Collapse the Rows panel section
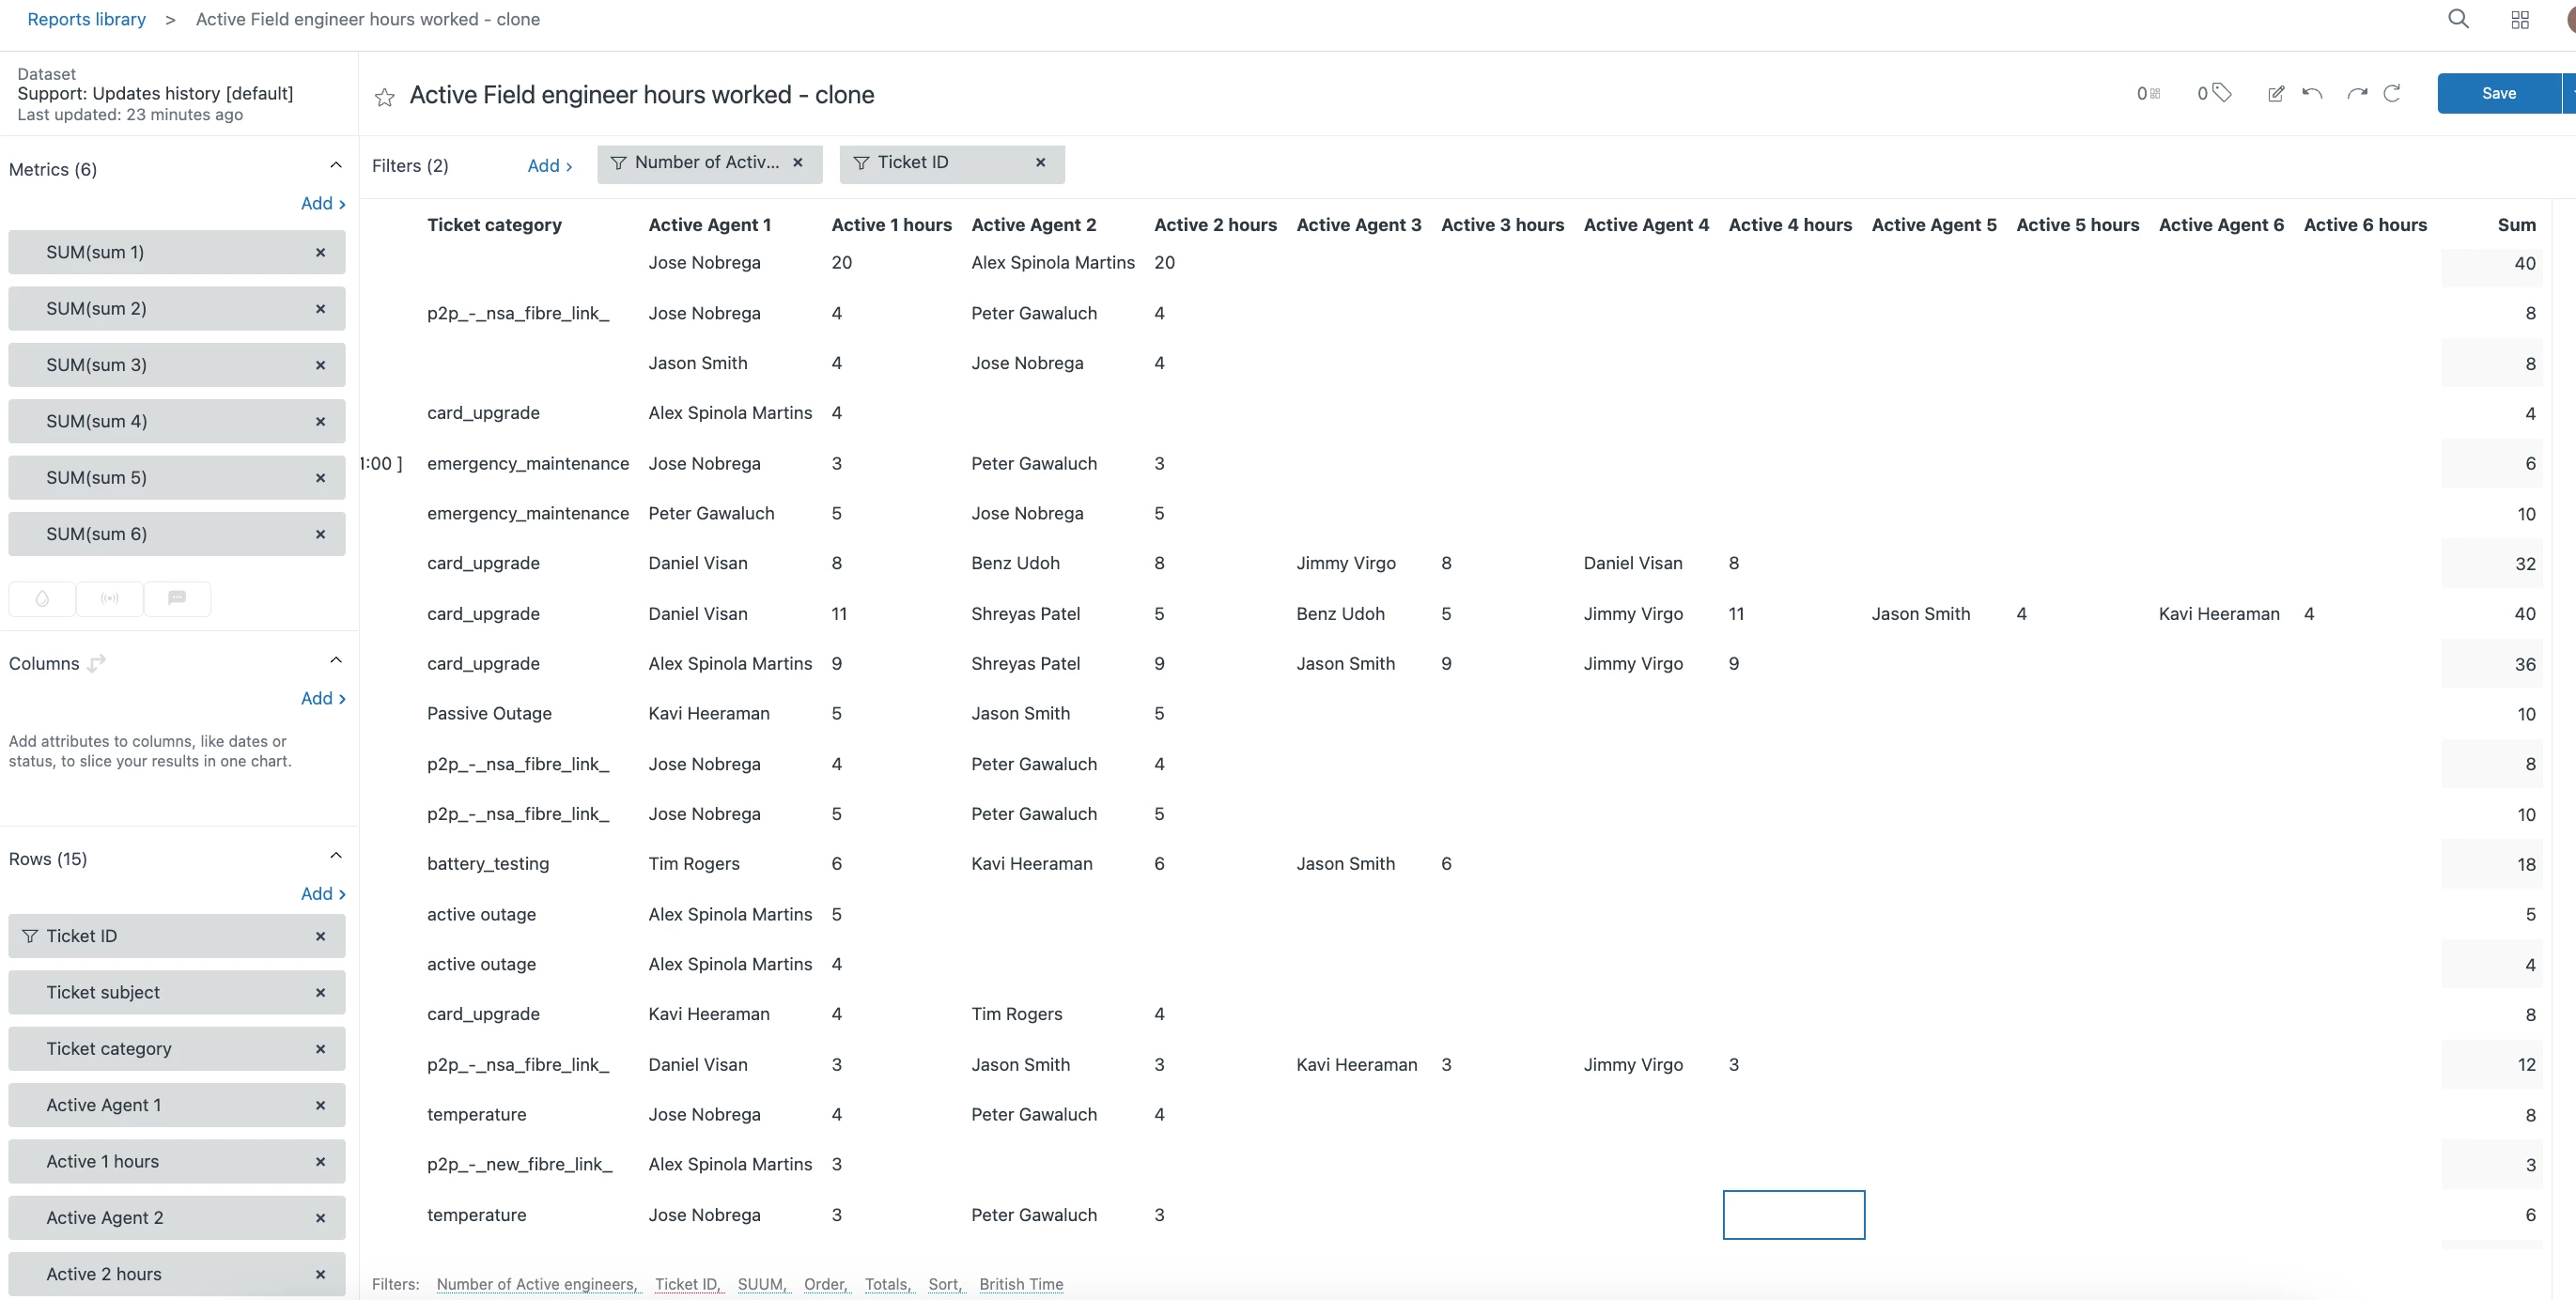Screen dimensions: 2576x1300 pos(336,855)
